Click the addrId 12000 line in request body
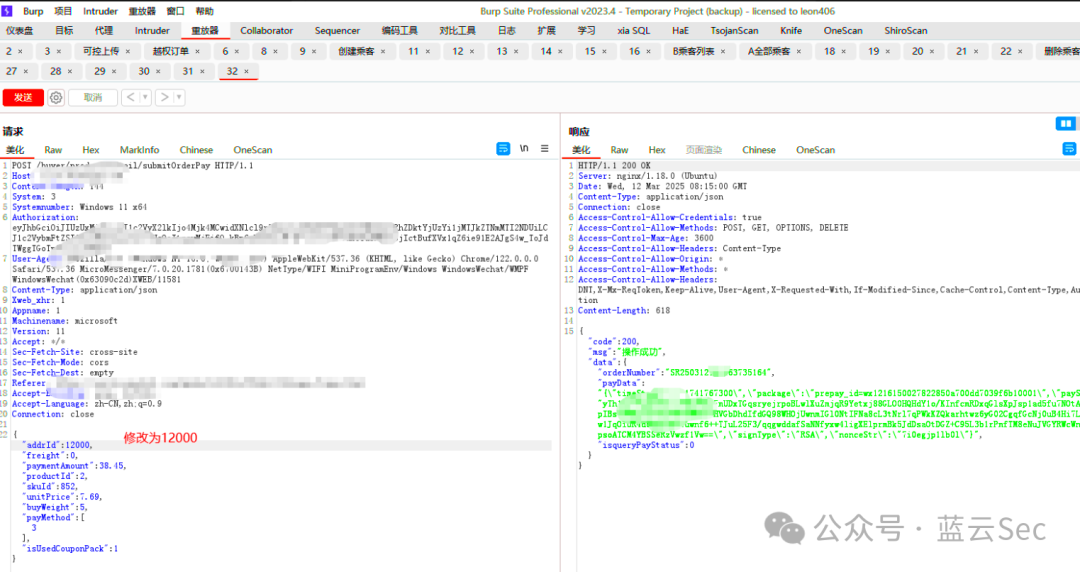1080x572 pixels. [x=281, y=445]
